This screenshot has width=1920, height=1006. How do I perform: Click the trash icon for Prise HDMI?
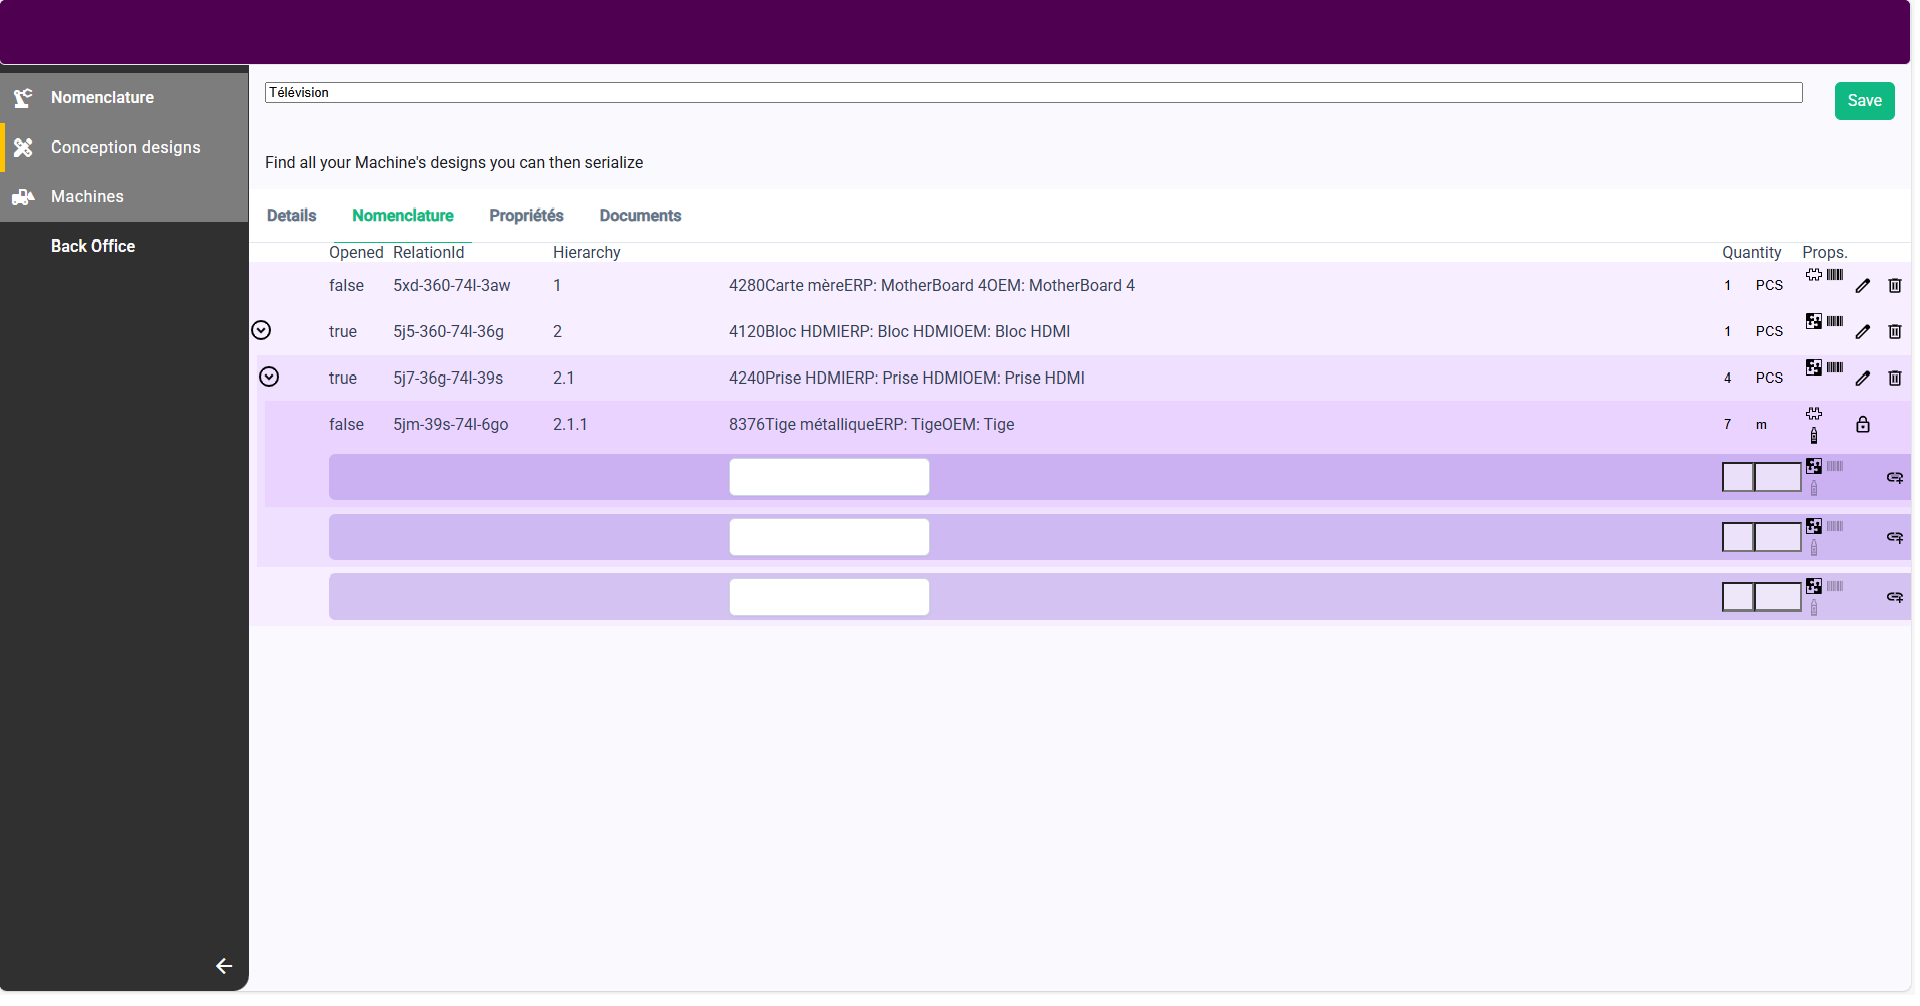point(1894,378)
